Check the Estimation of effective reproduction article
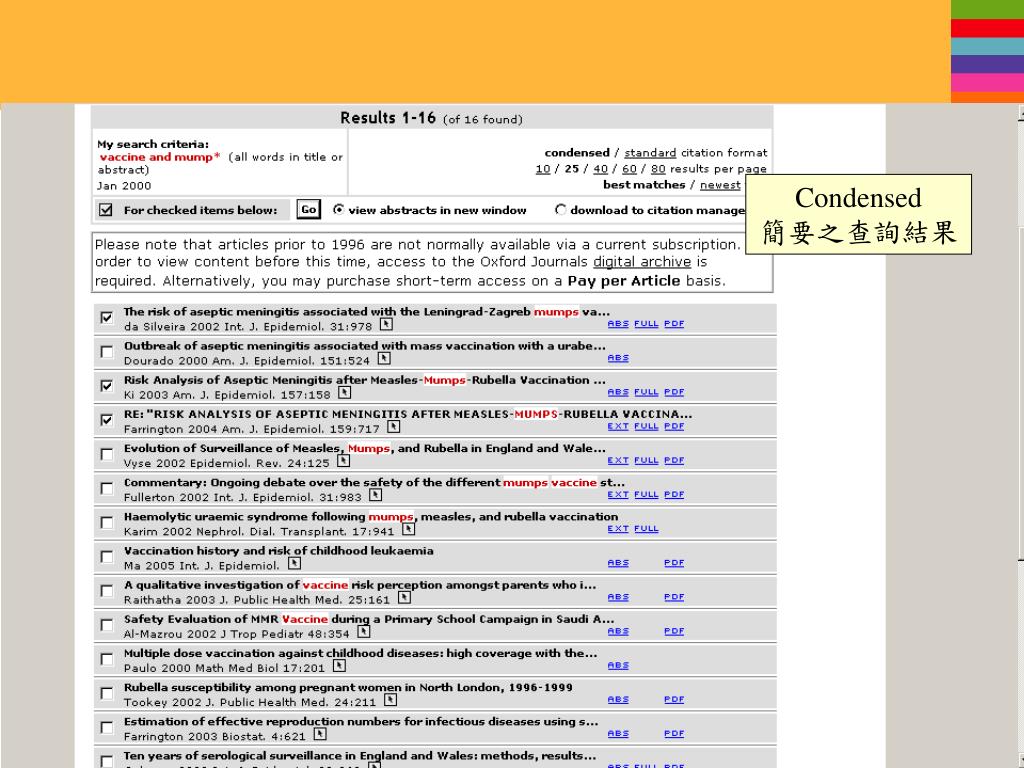The image size is (1024, 768). pos(106,728)
